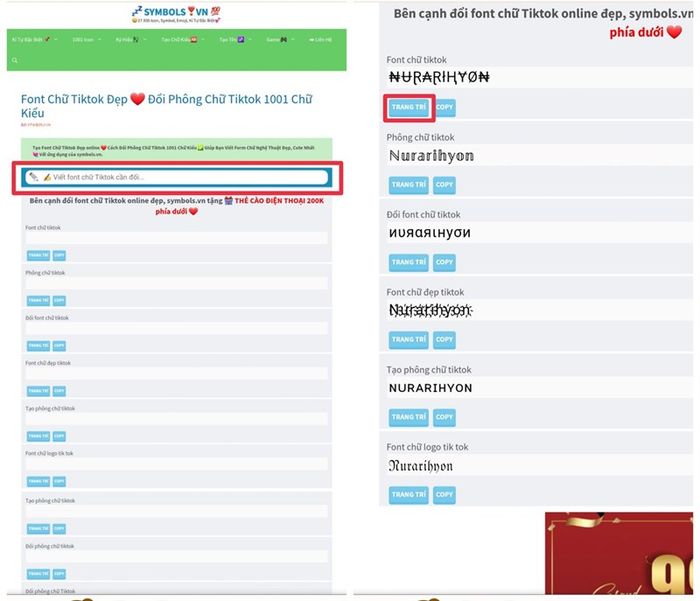Click the pencil icon inside the Tiktok text input

point(33,177)
